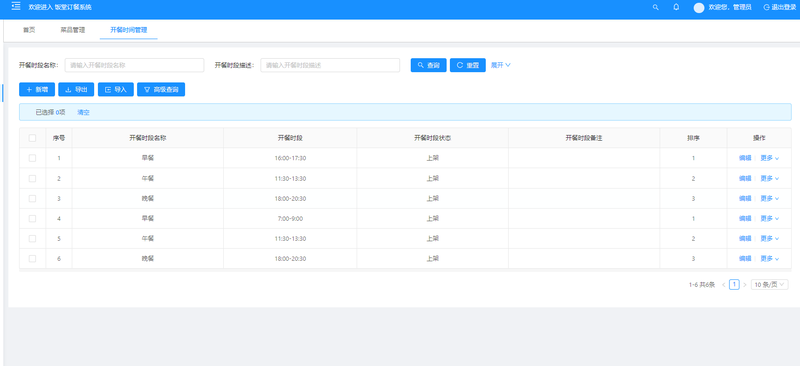This screenshot has height=366, width=800.
Task: Open the notification bell icon
Action: 676,7
